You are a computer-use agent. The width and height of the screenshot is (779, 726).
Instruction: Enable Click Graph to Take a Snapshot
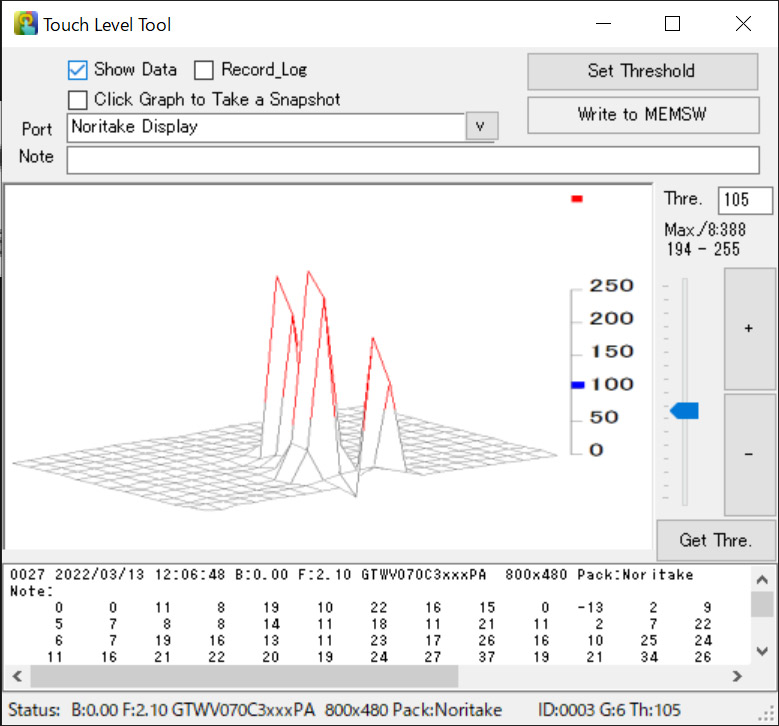[x=77, y=100]
